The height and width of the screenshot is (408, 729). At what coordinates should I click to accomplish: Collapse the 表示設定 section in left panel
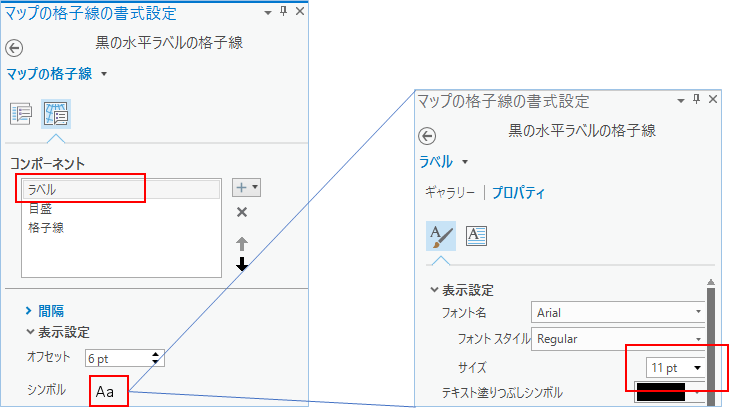pos(58,332)
